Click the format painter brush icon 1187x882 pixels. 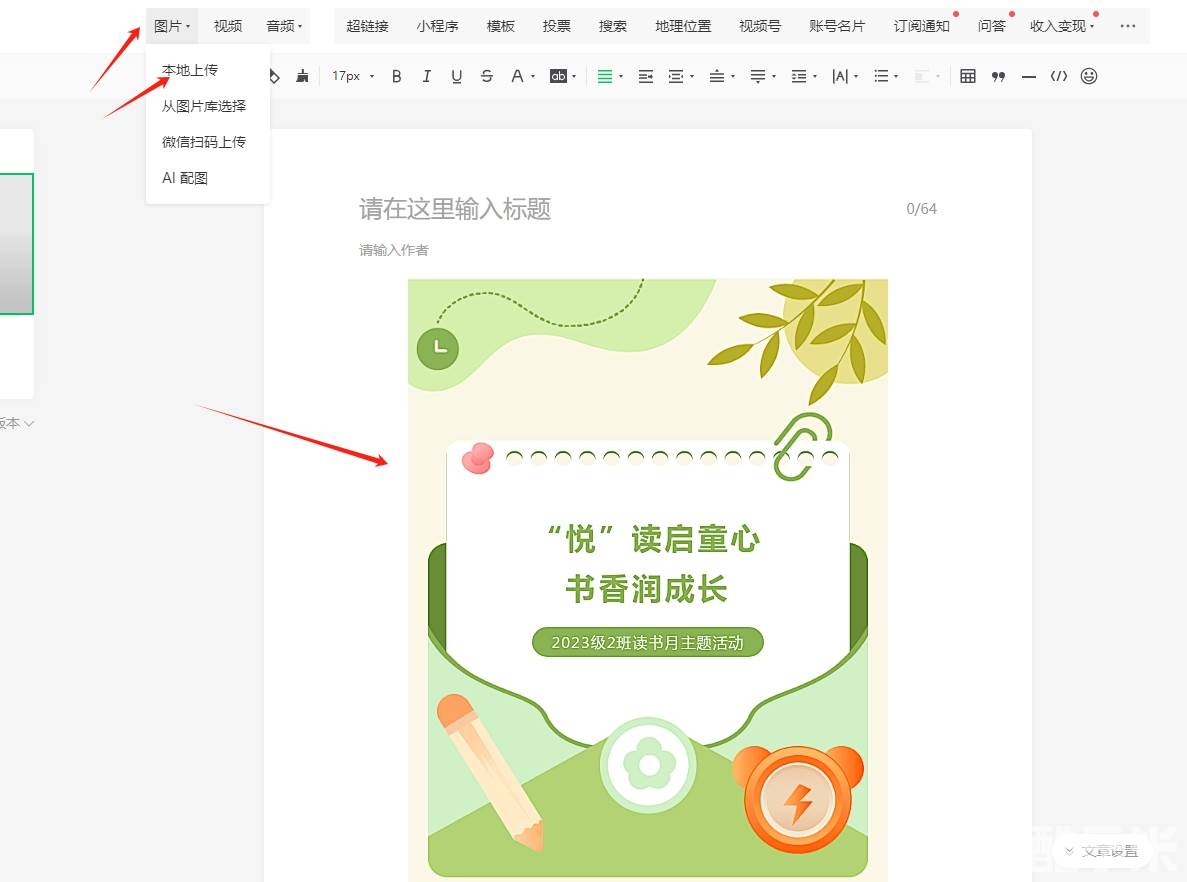point(302,76)
